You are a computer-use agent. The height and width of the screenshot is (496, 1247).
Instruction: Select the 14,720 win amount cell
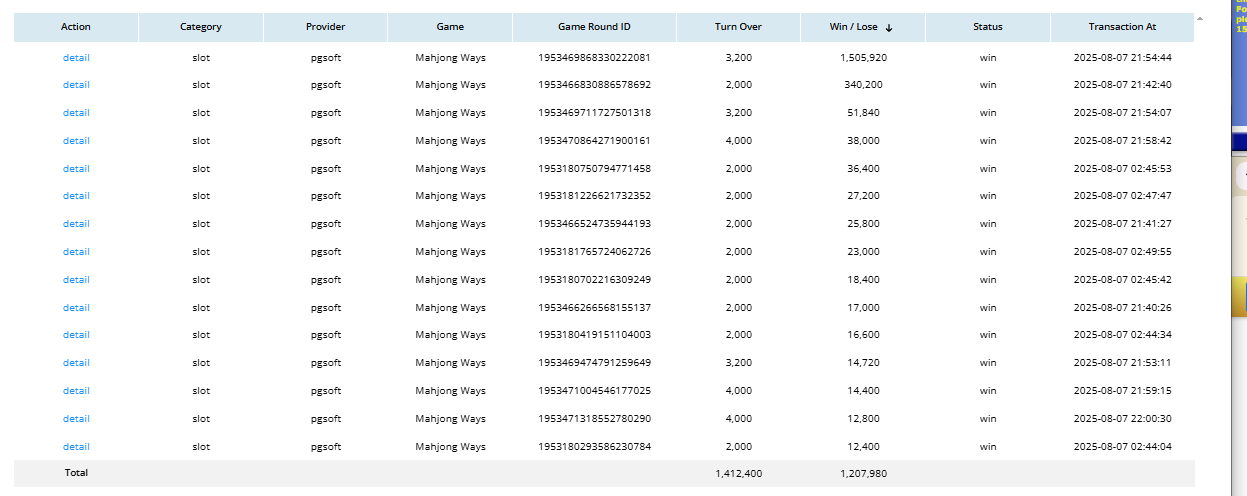pos(864,363)
